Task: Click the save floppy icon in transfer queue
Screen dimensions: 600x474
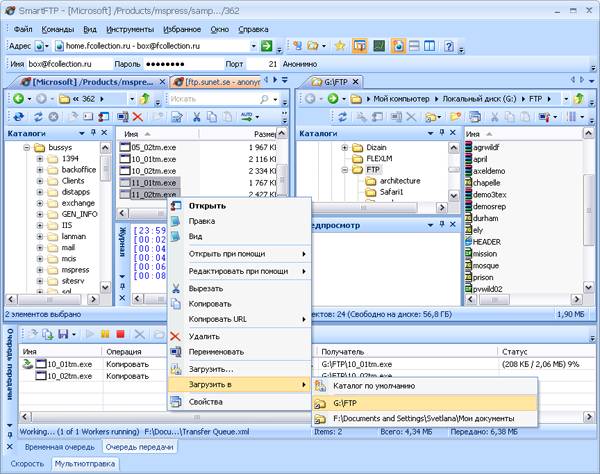Action: 63,334
